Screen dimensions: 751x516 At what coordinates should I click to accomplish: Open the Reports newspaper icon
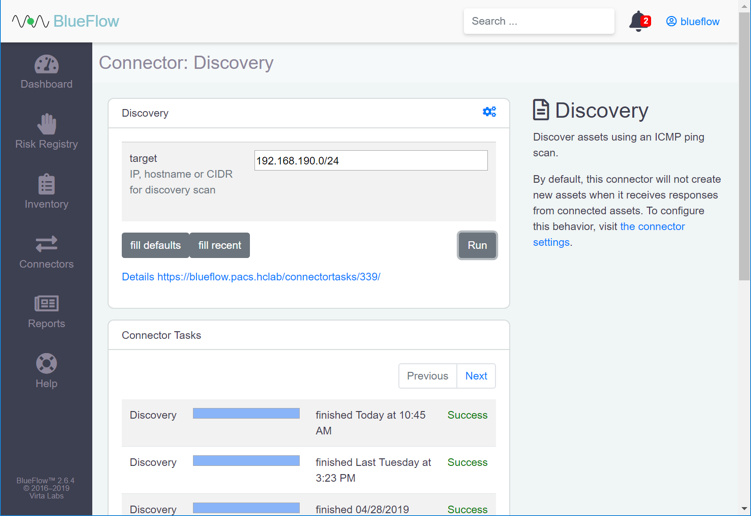(46, 304)
